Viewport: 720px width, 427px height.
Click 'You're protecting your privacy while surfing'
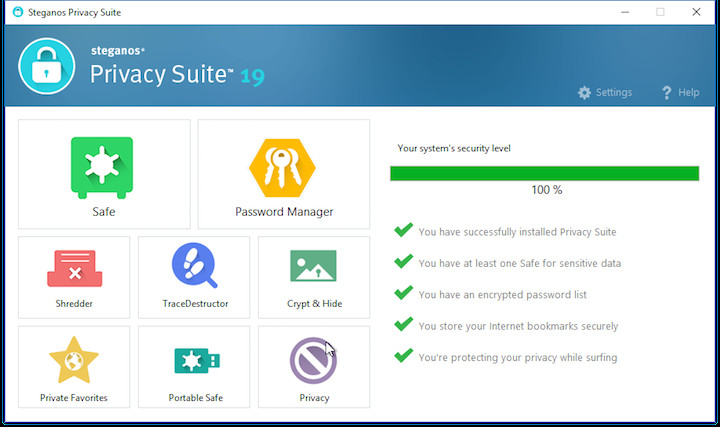point(518,358)
